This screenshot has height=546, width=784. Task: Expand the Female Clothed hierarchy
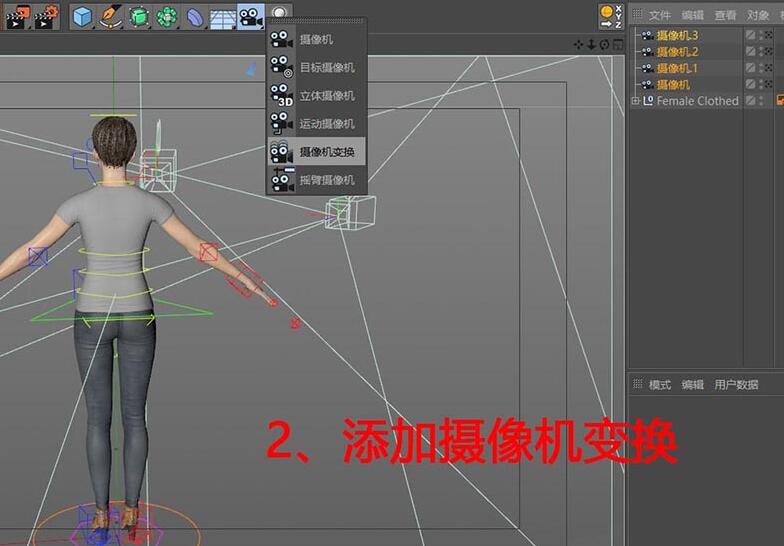coord(635,101)
